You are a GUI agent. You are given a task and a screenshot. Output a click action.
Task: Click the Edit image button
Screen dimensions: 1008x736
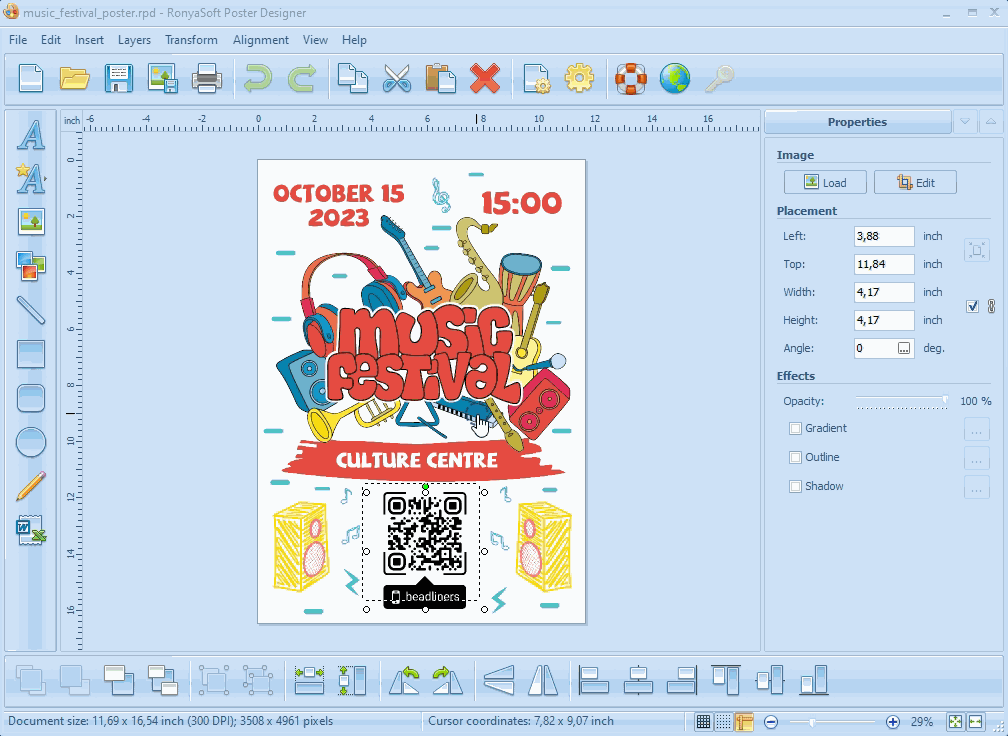coord(915,183)
